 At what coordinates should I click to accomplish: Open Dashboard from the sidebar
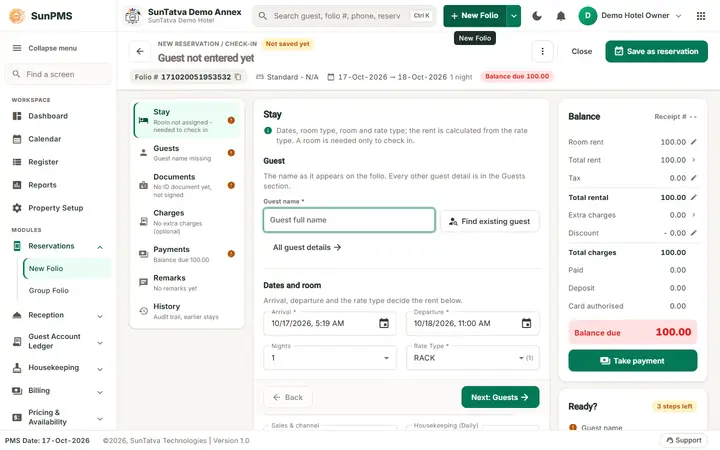(58, 116)
